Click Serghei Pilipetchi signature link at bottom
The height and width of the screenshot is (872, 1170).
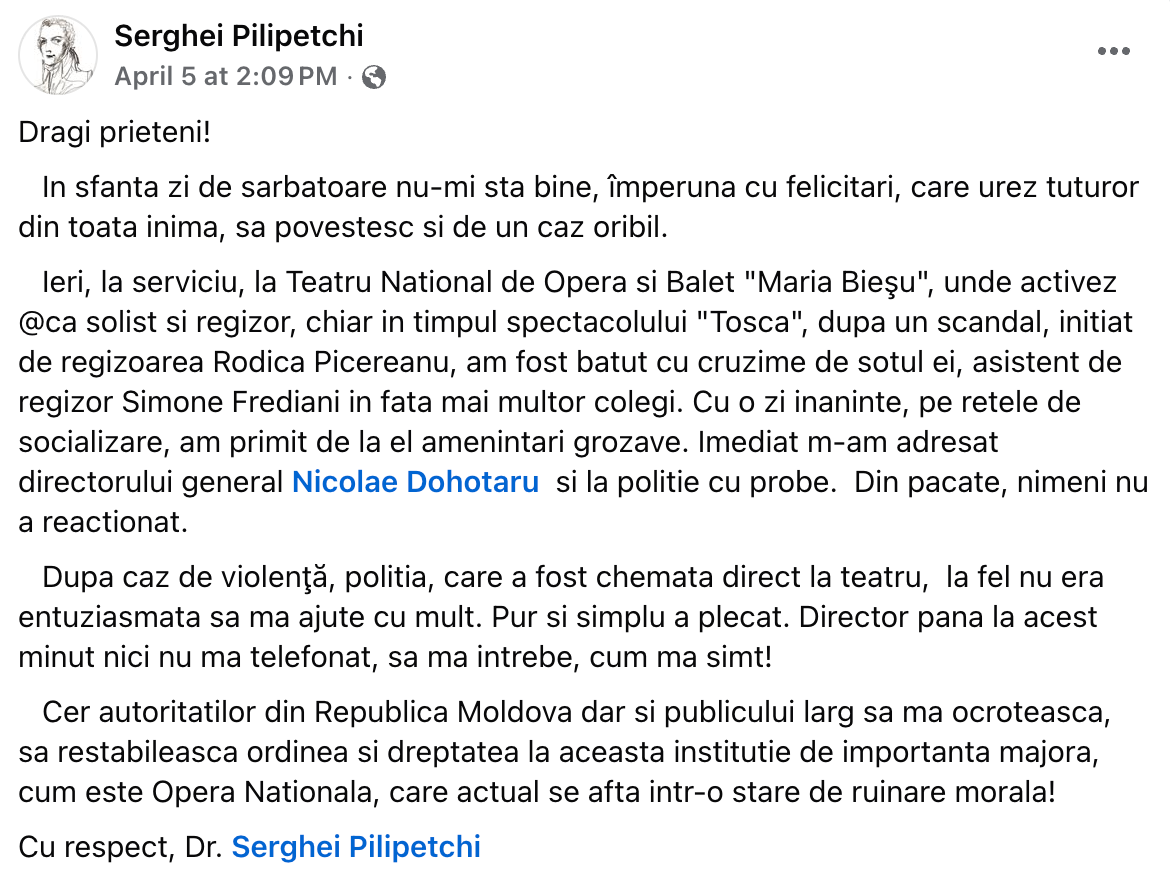356,847
